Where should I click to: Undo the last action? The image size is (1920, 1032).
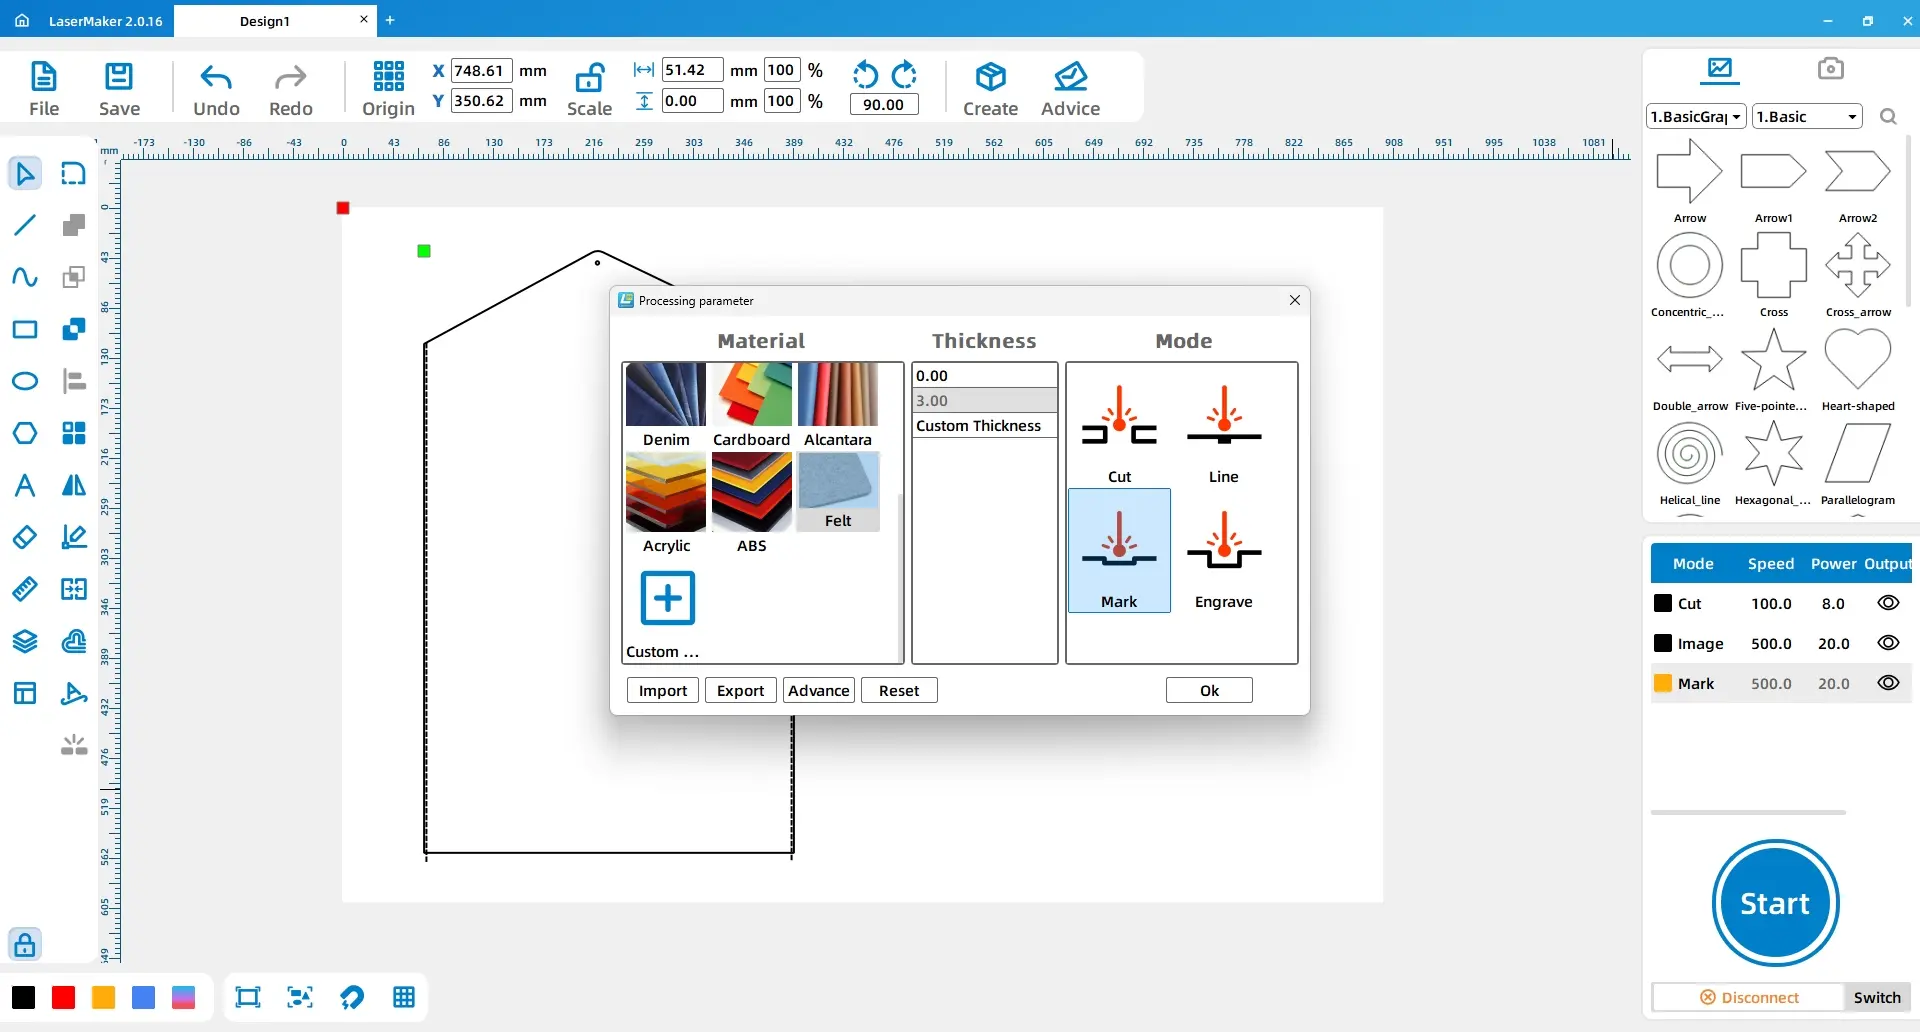(x=216, y=77)
